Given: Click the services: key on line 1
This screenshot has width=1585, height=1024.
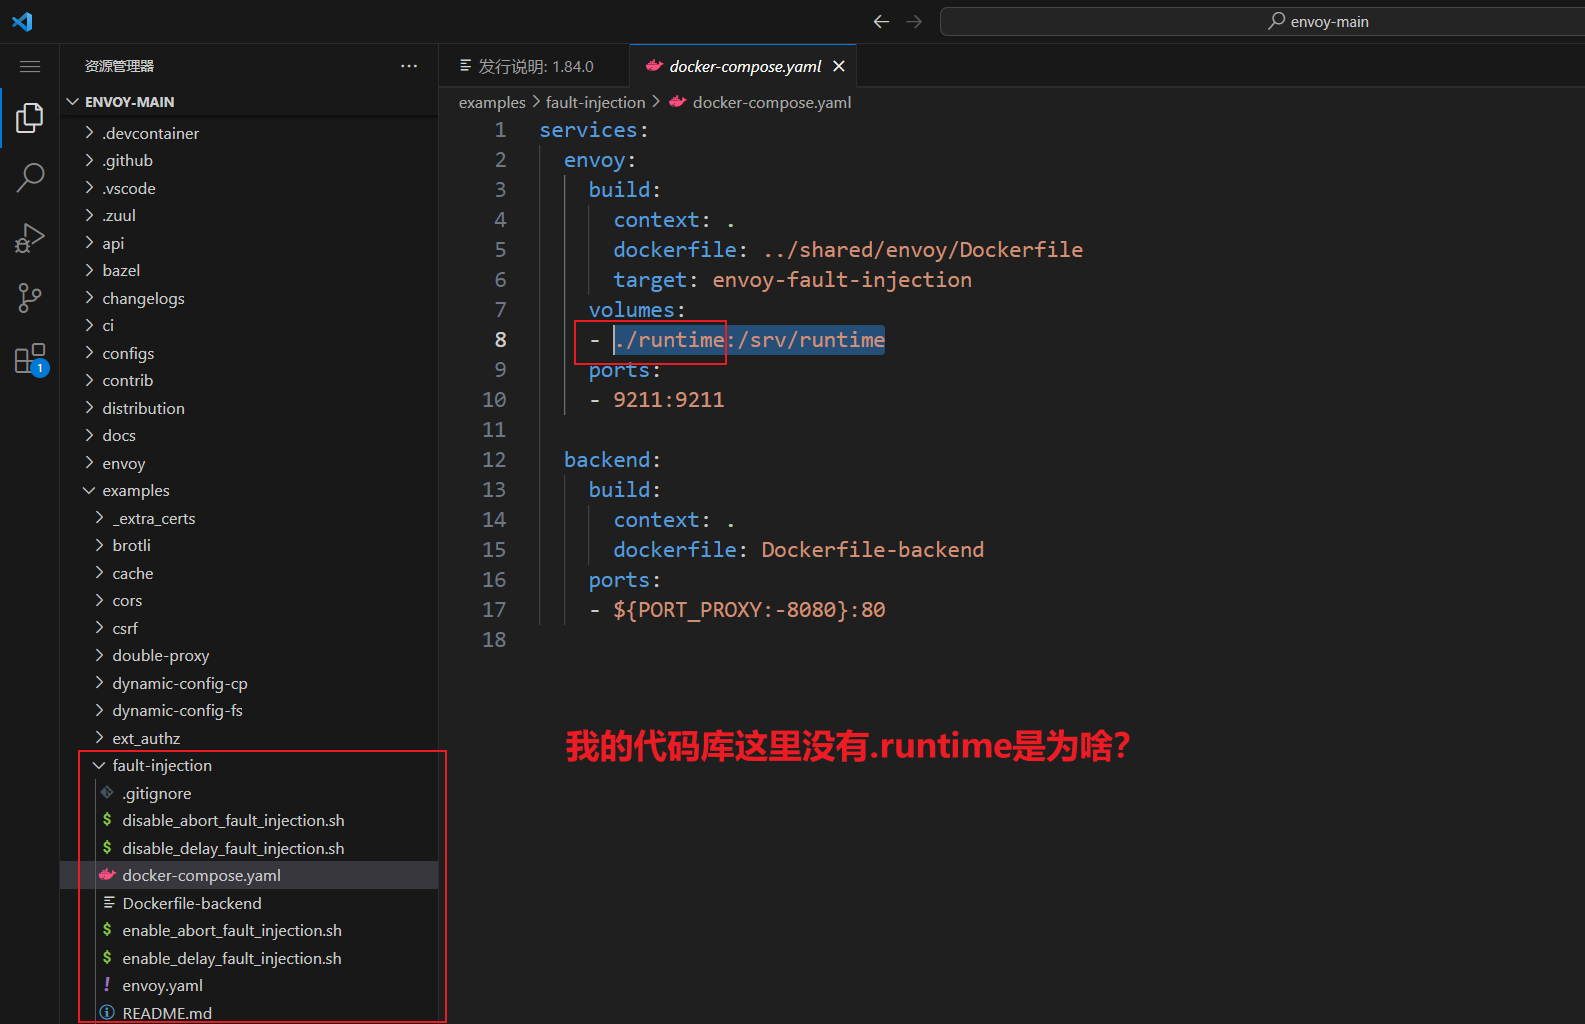Looking at the screenshot, I should tap(594, 130).
